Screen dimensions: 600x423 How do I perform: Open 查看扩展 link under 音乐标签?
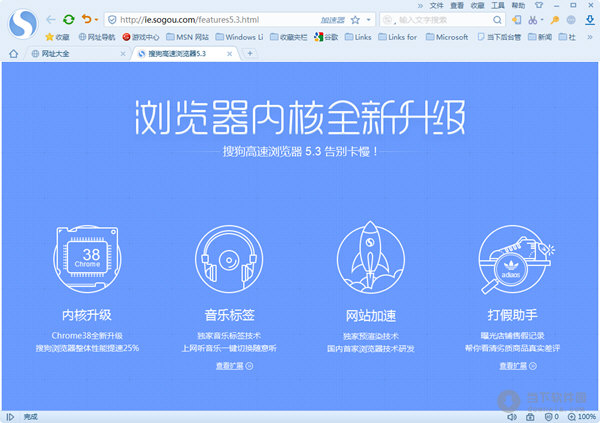tap(234, 366)
